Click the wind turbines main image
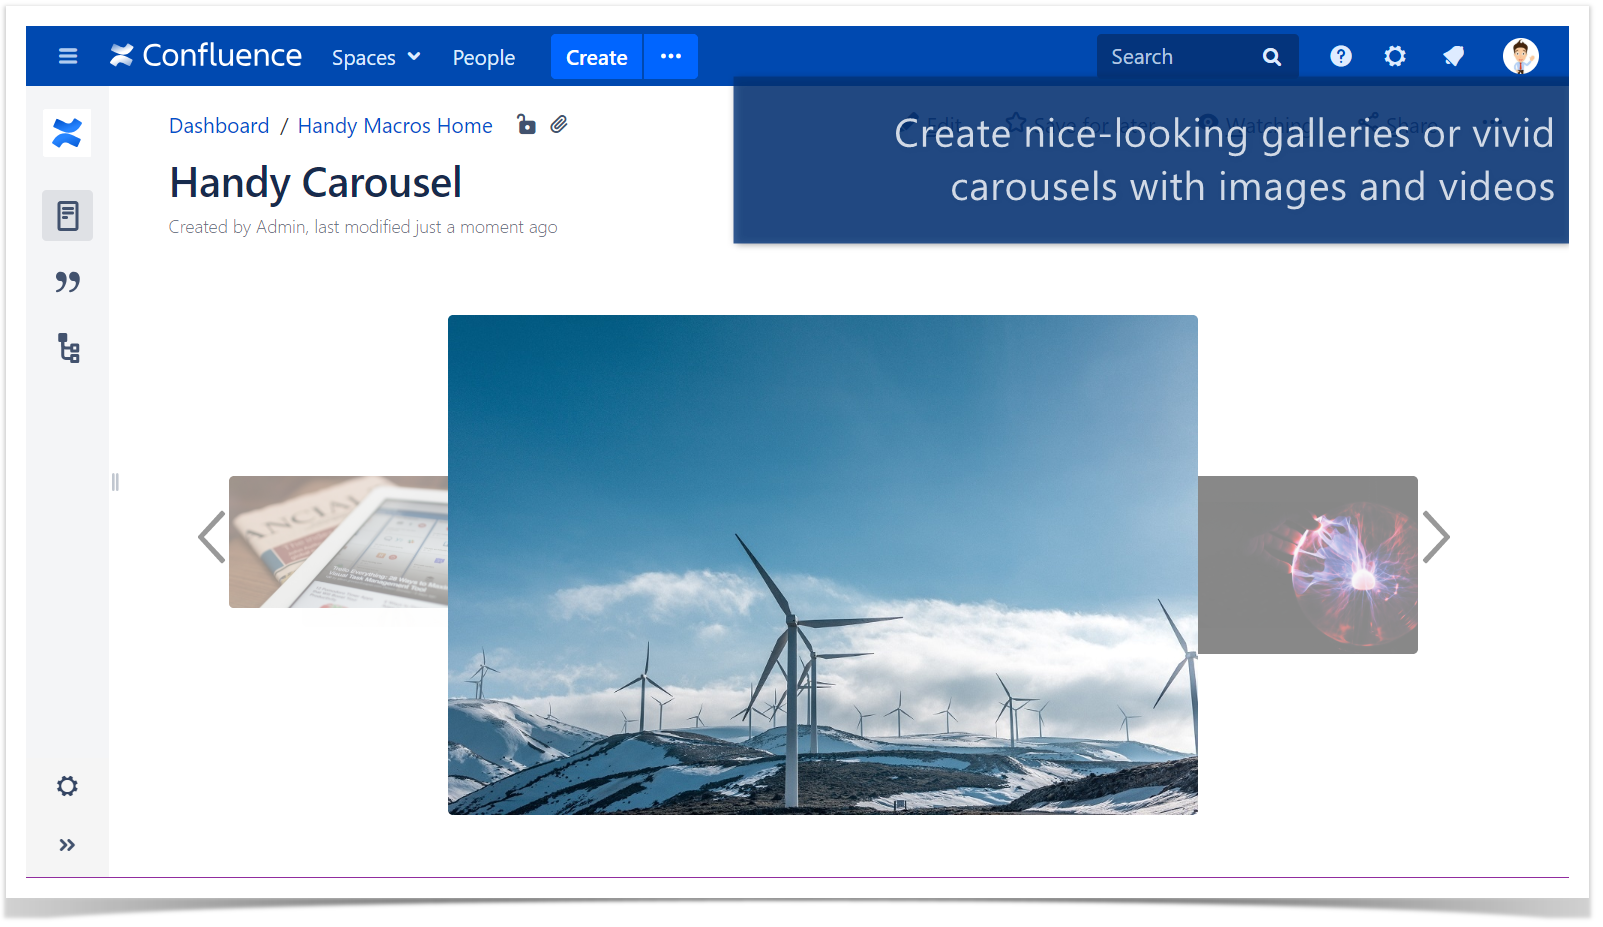Viewport: 1603px width, 927px height. pyautogui.click(x=823, y=565)
